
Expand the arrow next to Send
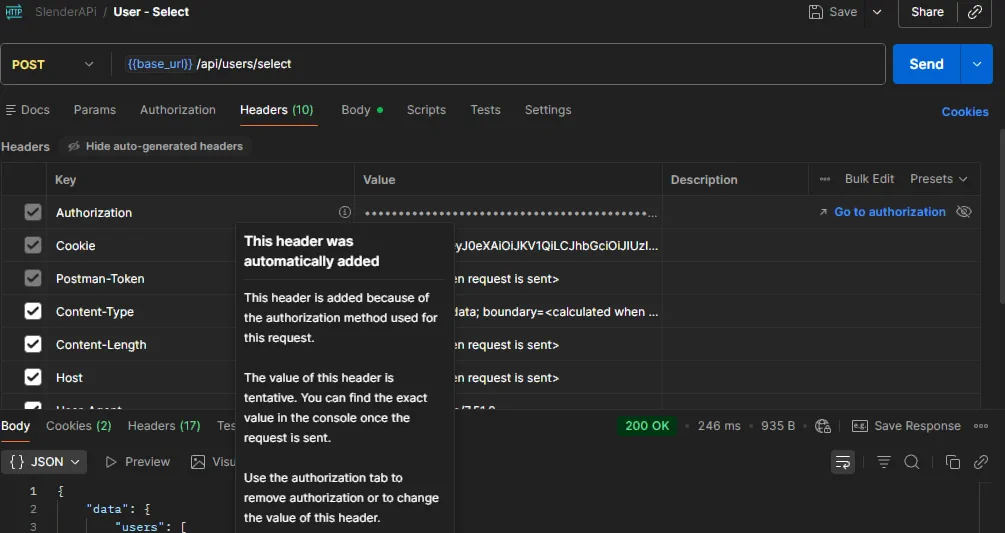977,64
